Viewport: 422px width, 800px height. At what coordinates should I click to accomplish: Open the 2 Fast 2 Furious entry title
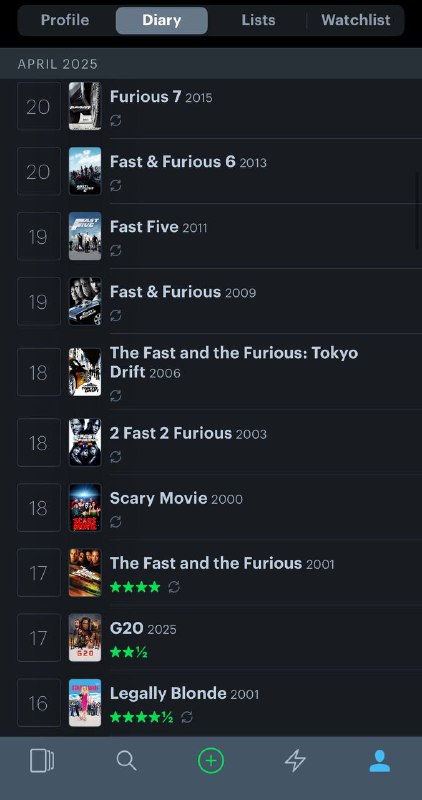171,433
